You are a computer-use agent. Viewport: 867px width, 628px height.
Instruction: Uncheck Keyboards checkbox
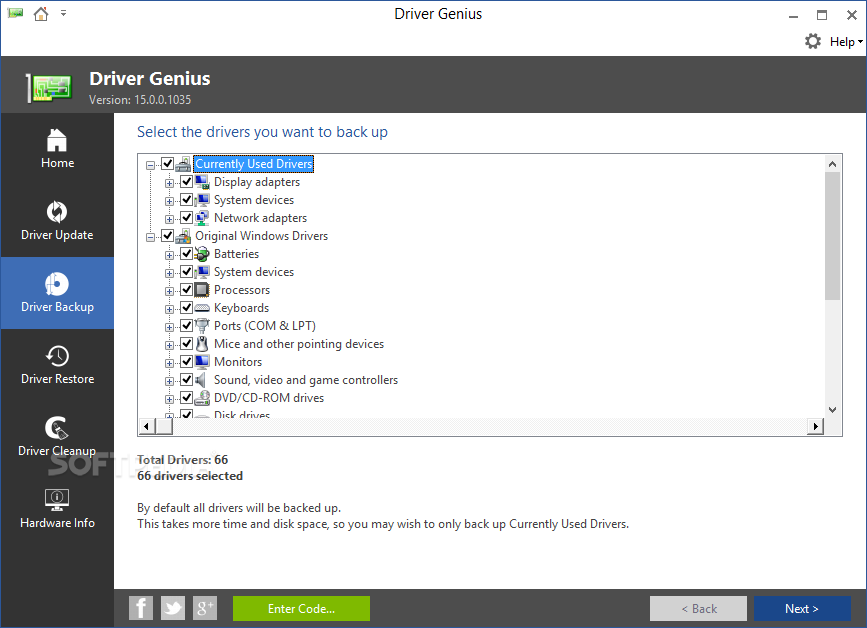pyautogui.click(x=187, y=307)
